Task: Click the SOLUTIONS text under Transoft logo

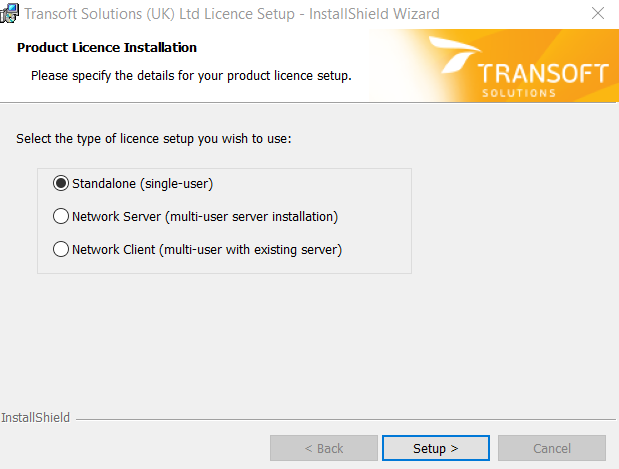Action: 519,93
